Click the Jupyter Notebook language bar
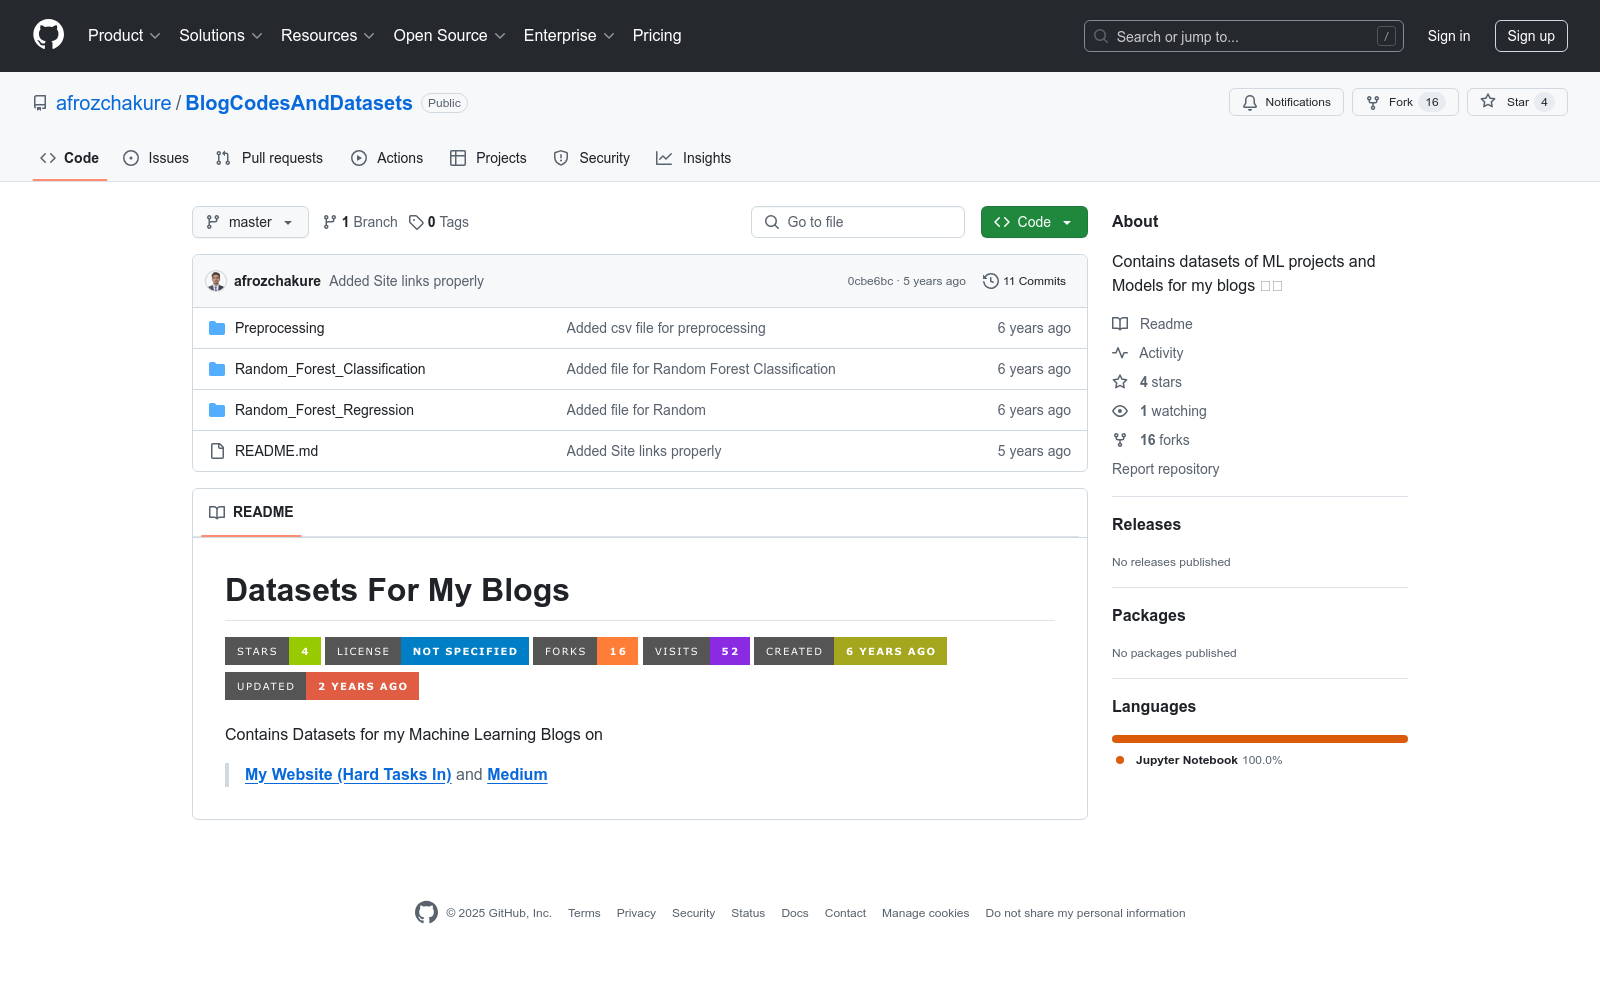This screenshot has width=1600, height=1000. [1260, 739]
